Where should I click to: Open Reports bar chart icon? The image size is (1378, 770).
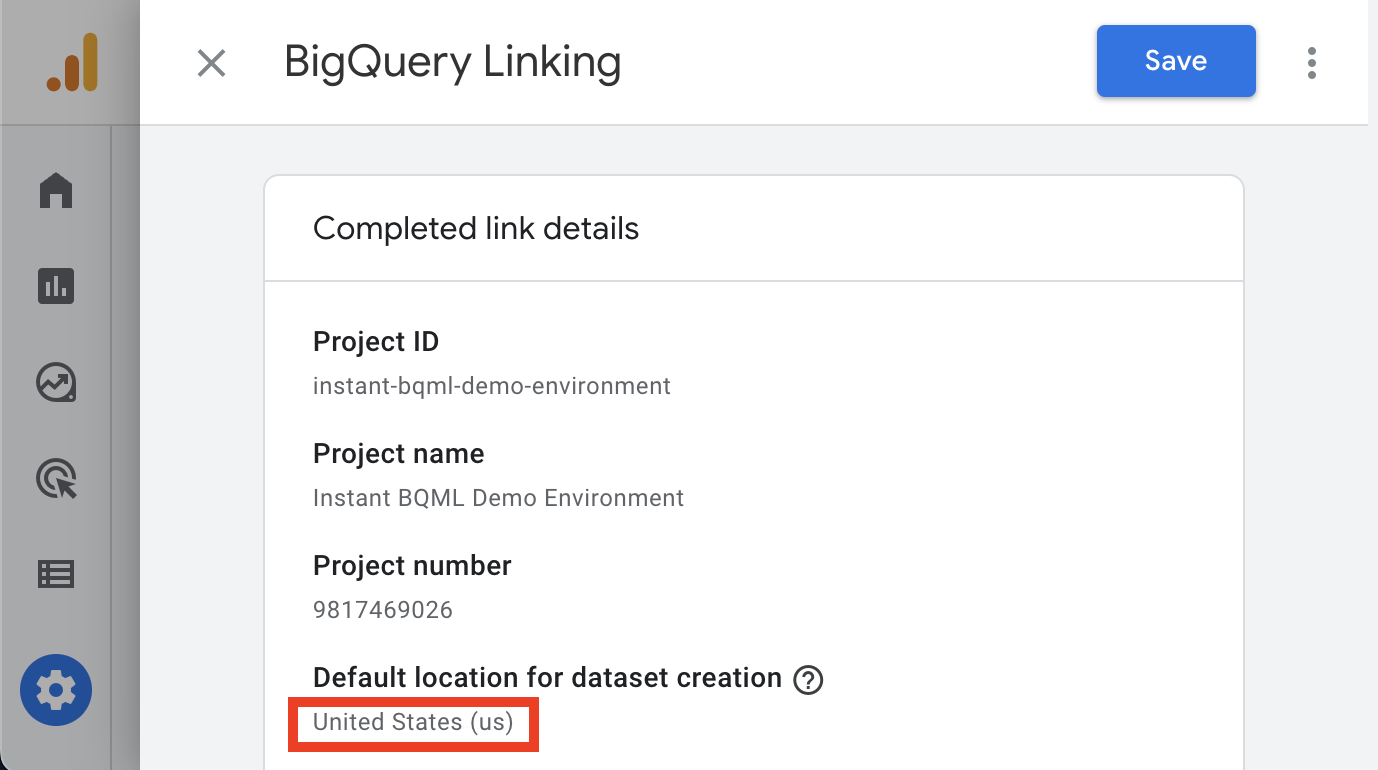click(56, 286)
